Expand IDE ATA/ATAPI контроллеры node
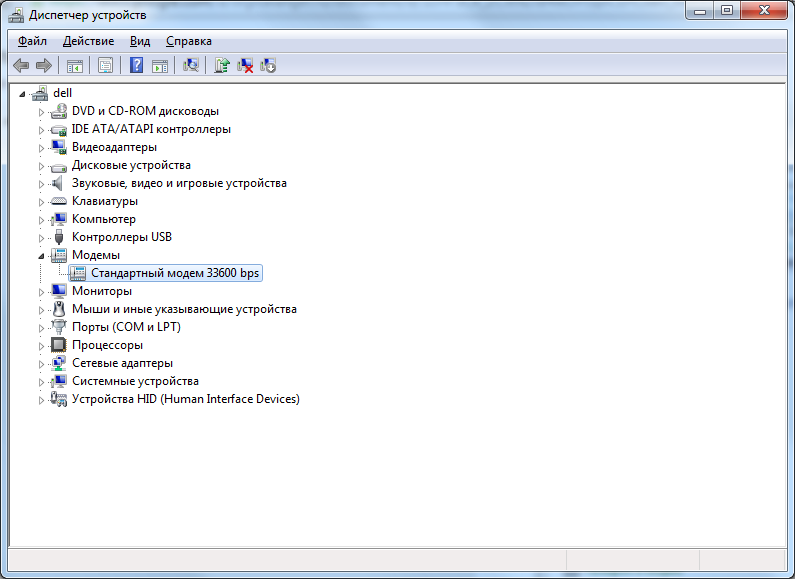This screenshot has height=579, width=795. (x=41, y=130)
